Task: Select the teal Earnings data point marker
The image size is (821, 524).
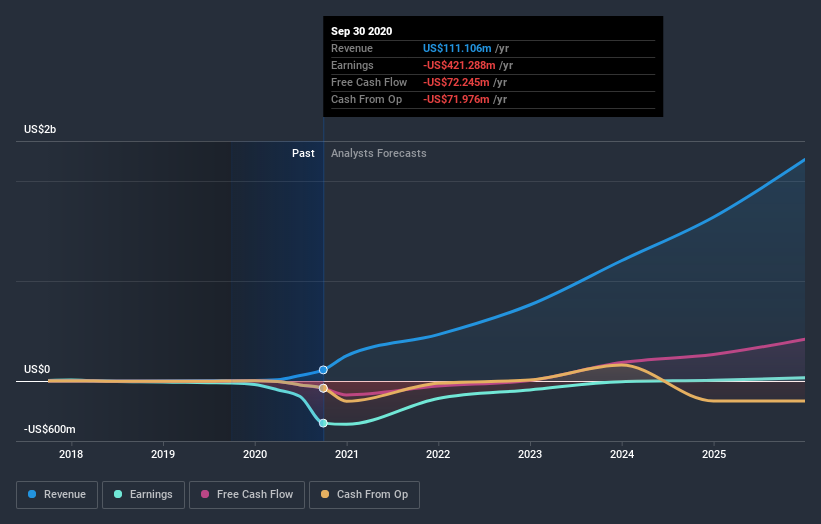Action: 323,423
